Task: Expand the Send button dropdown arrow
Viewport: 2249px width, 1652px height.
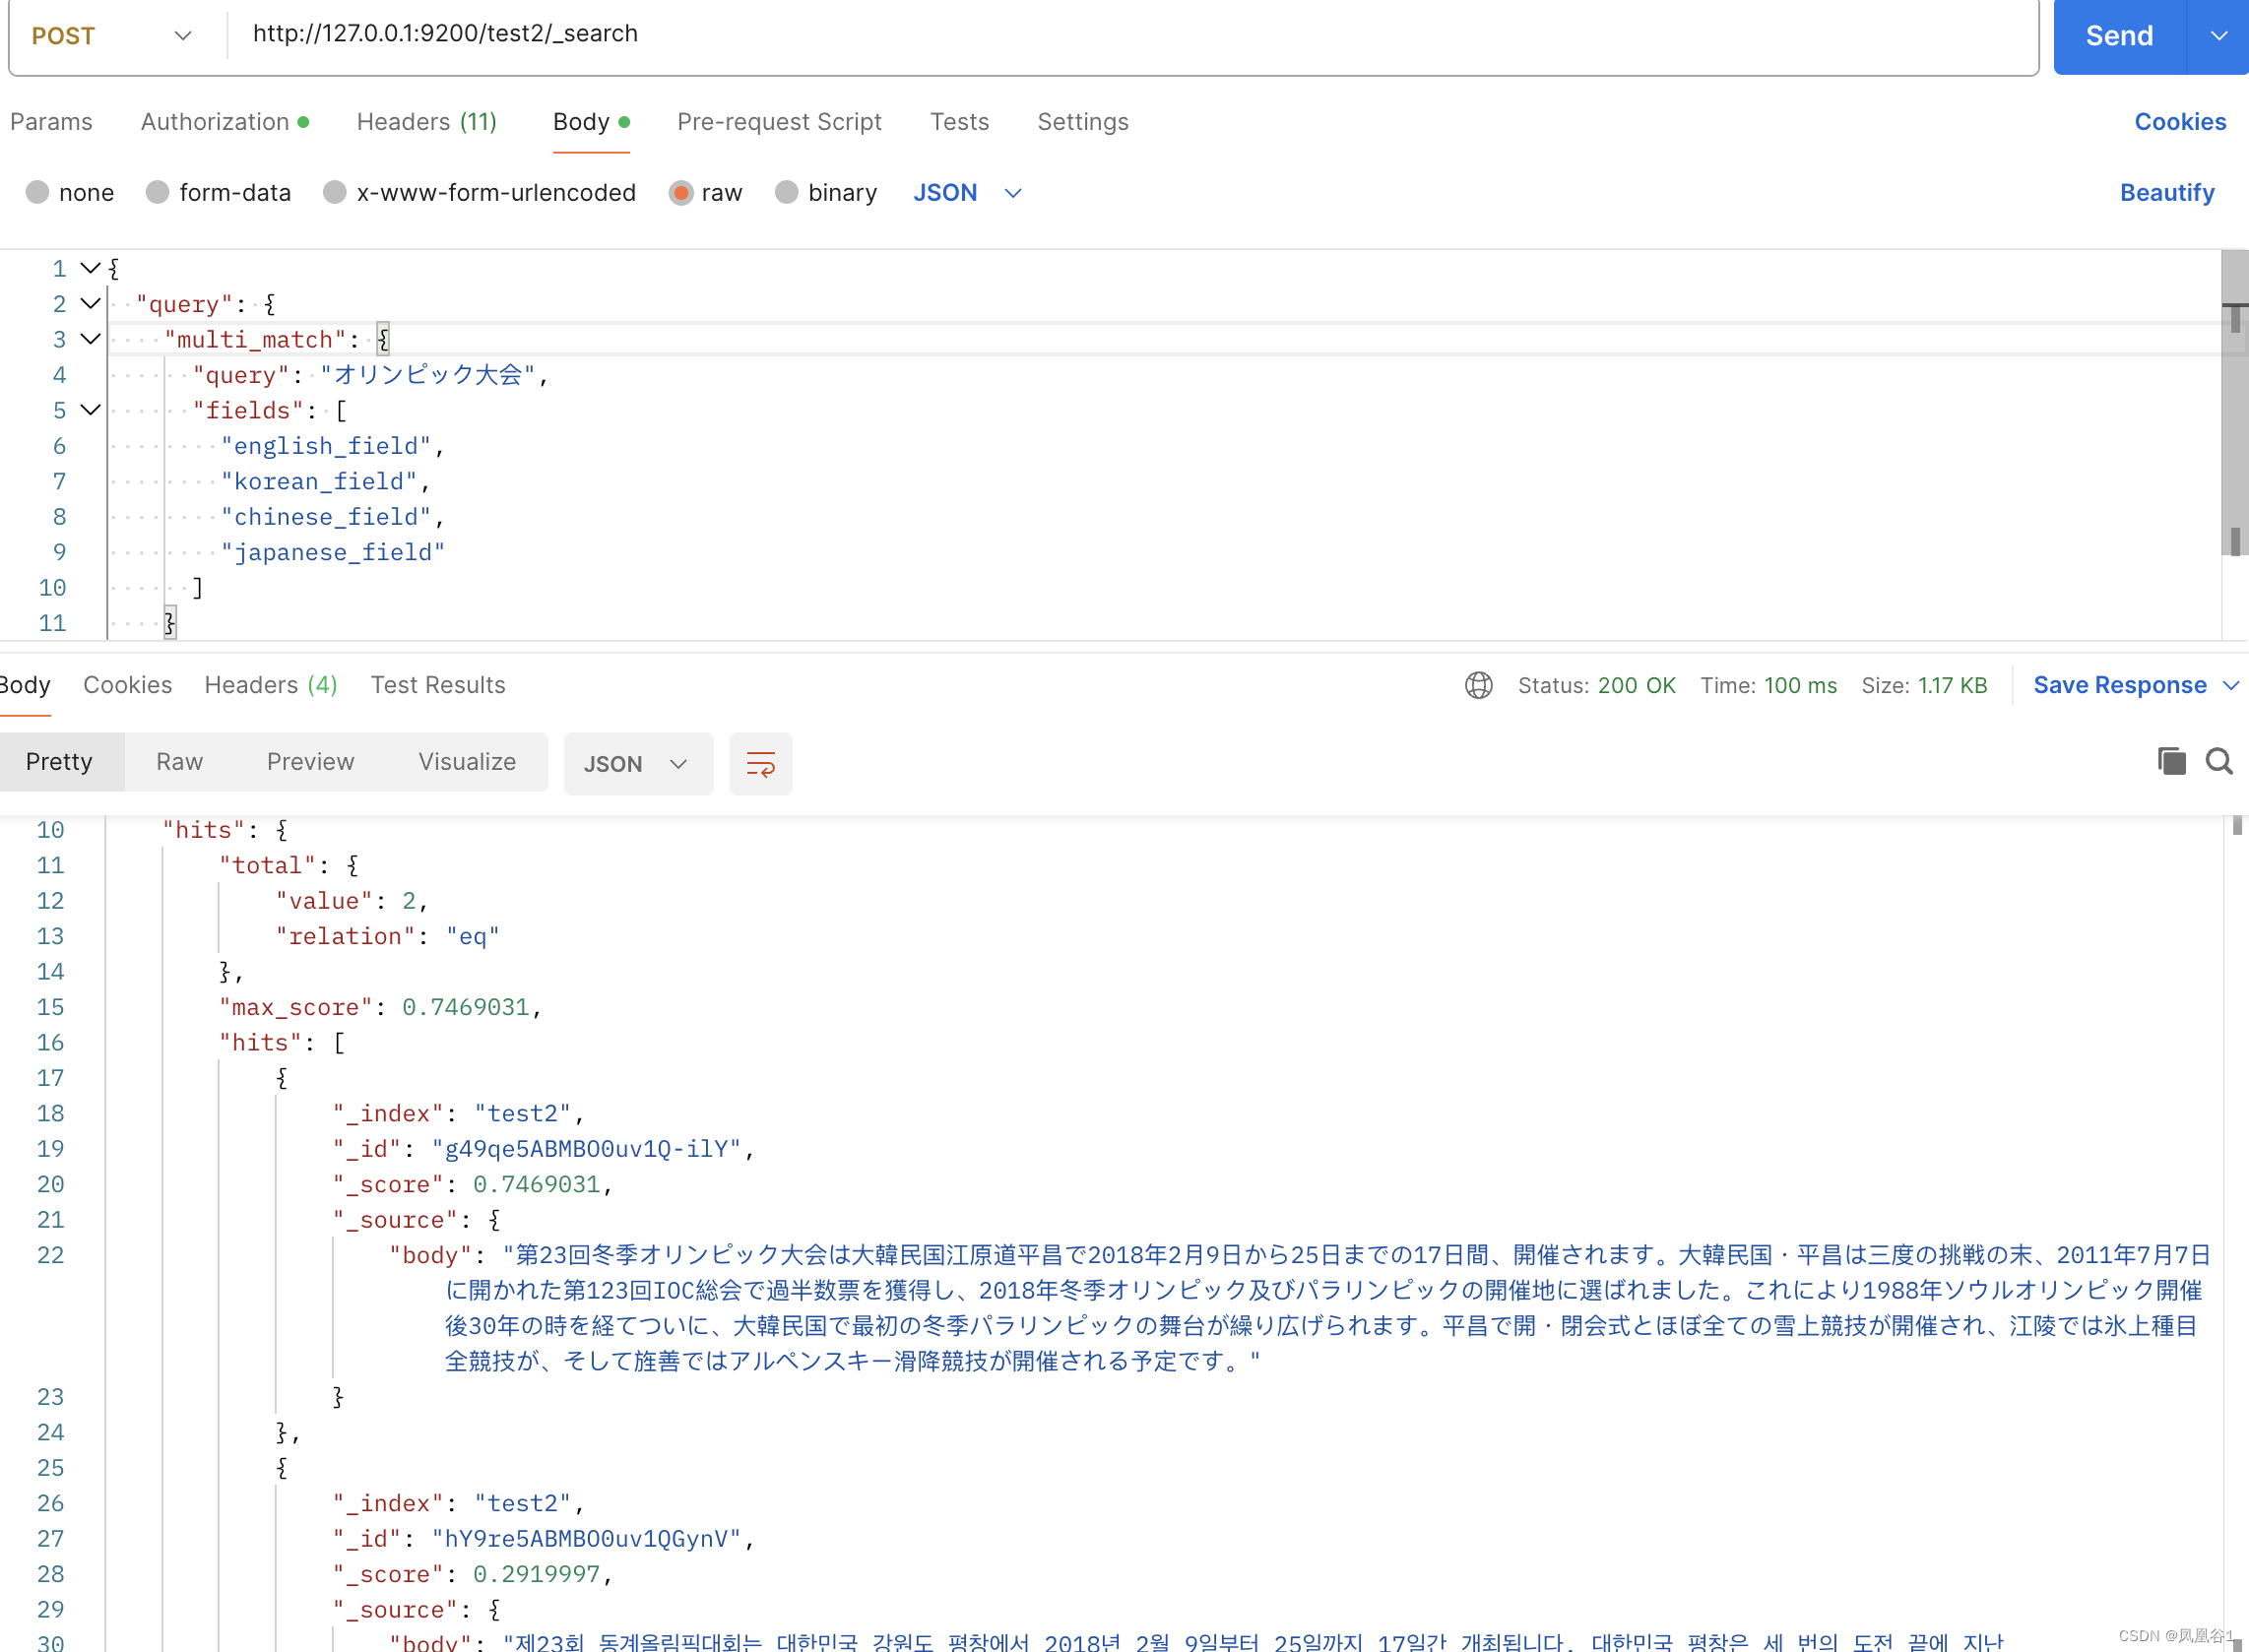Action: point(2218,36)
